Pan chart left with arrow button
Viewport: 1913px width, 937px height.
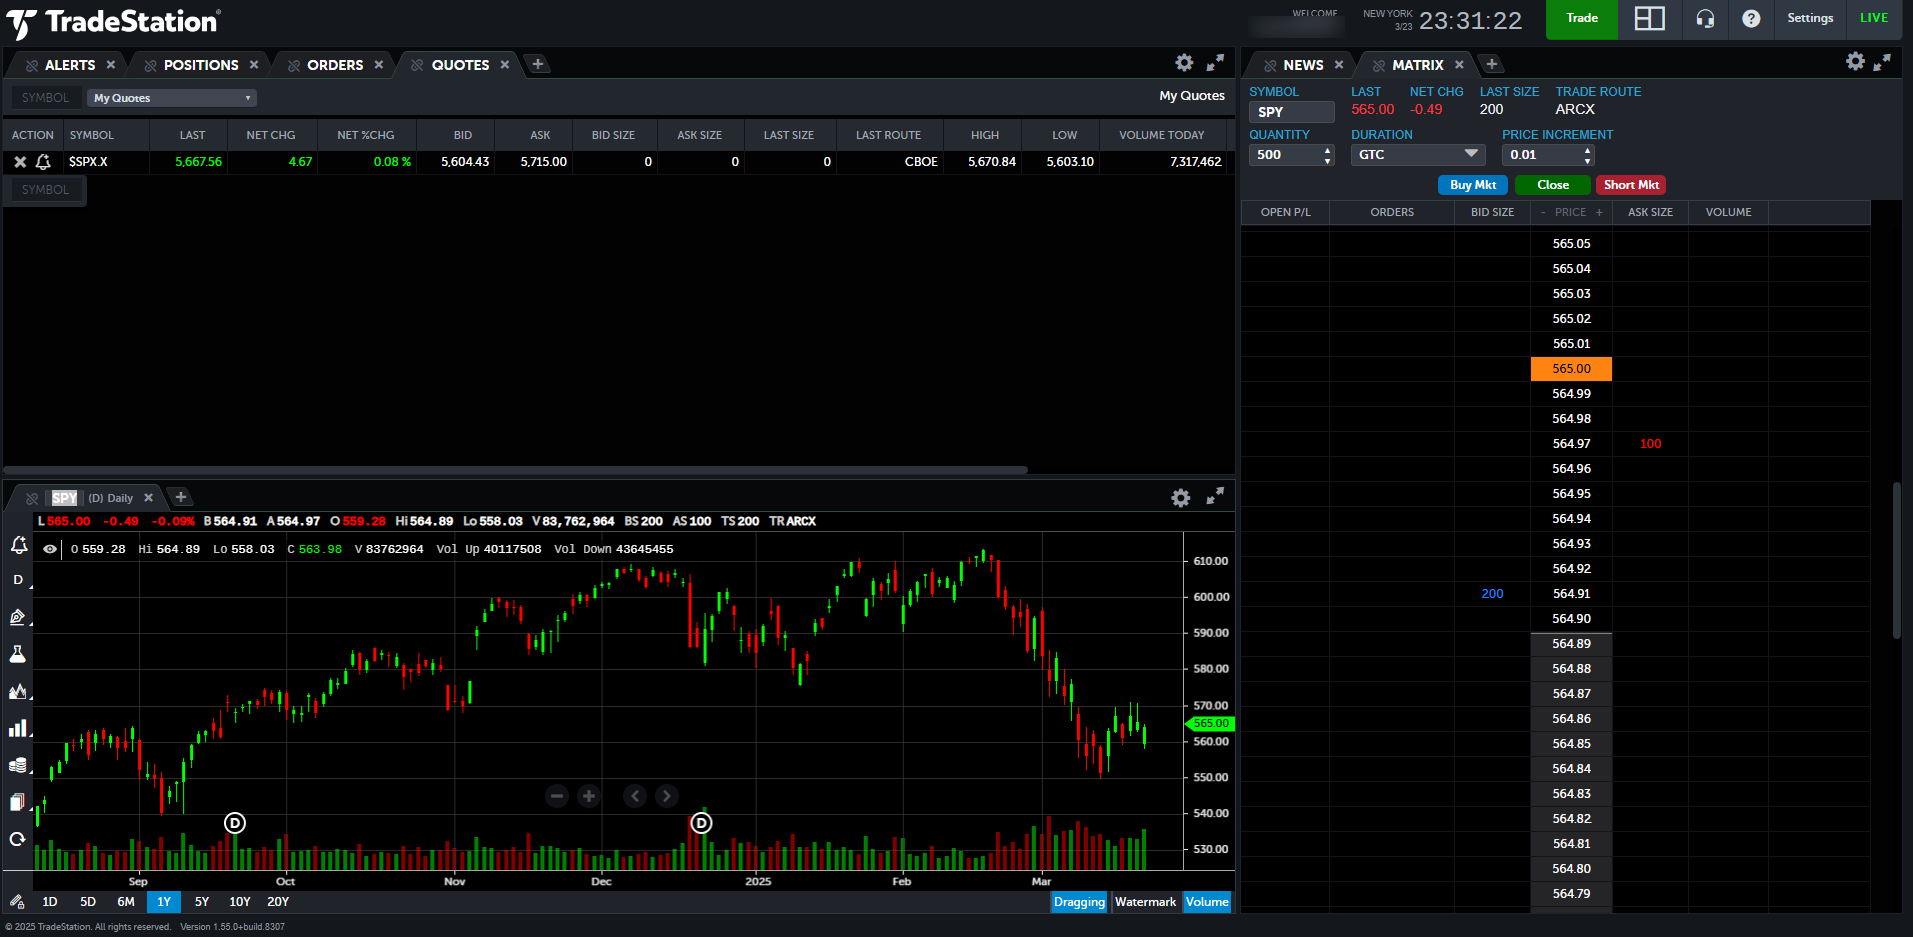coord(635,796)
